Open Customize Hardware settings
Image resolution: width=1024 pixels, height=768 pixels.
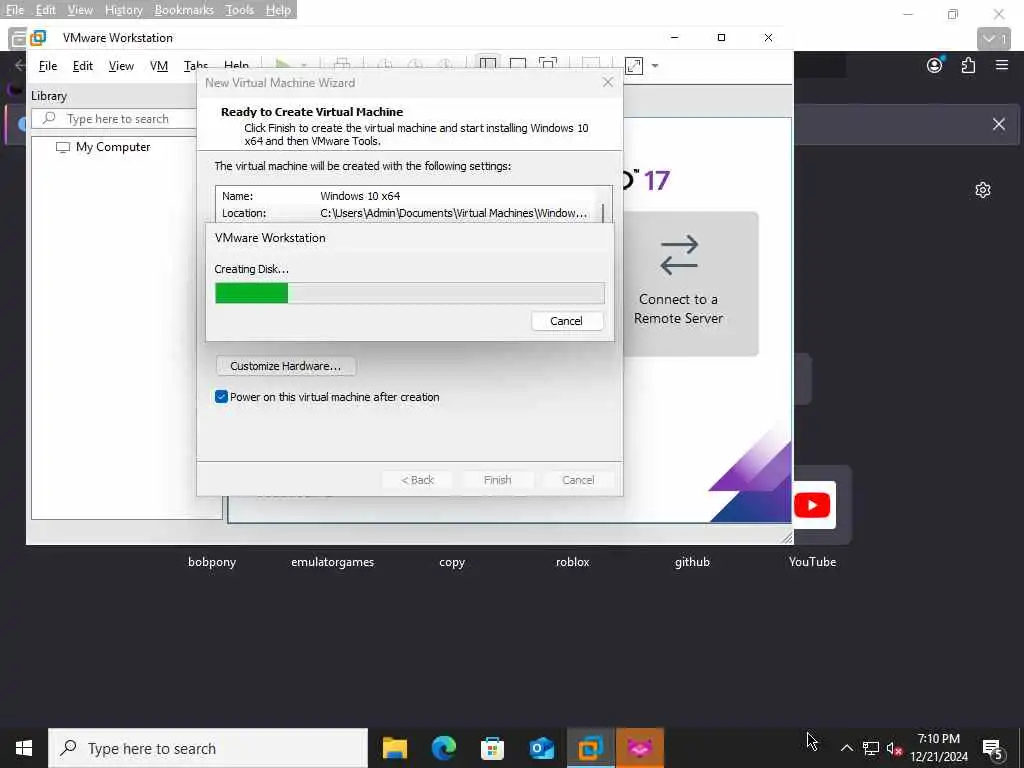[285, 366]
